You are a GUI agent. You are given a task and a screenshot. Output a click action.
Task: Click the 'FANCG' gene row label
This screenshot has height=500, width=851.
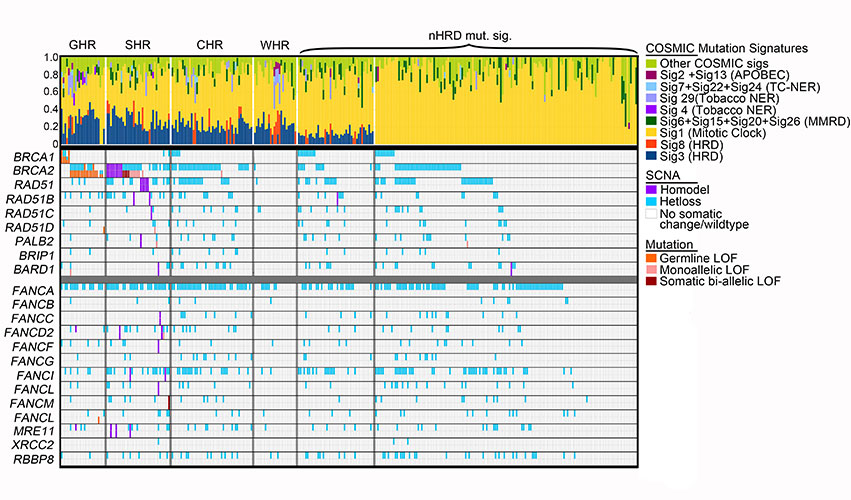point(33,361)
